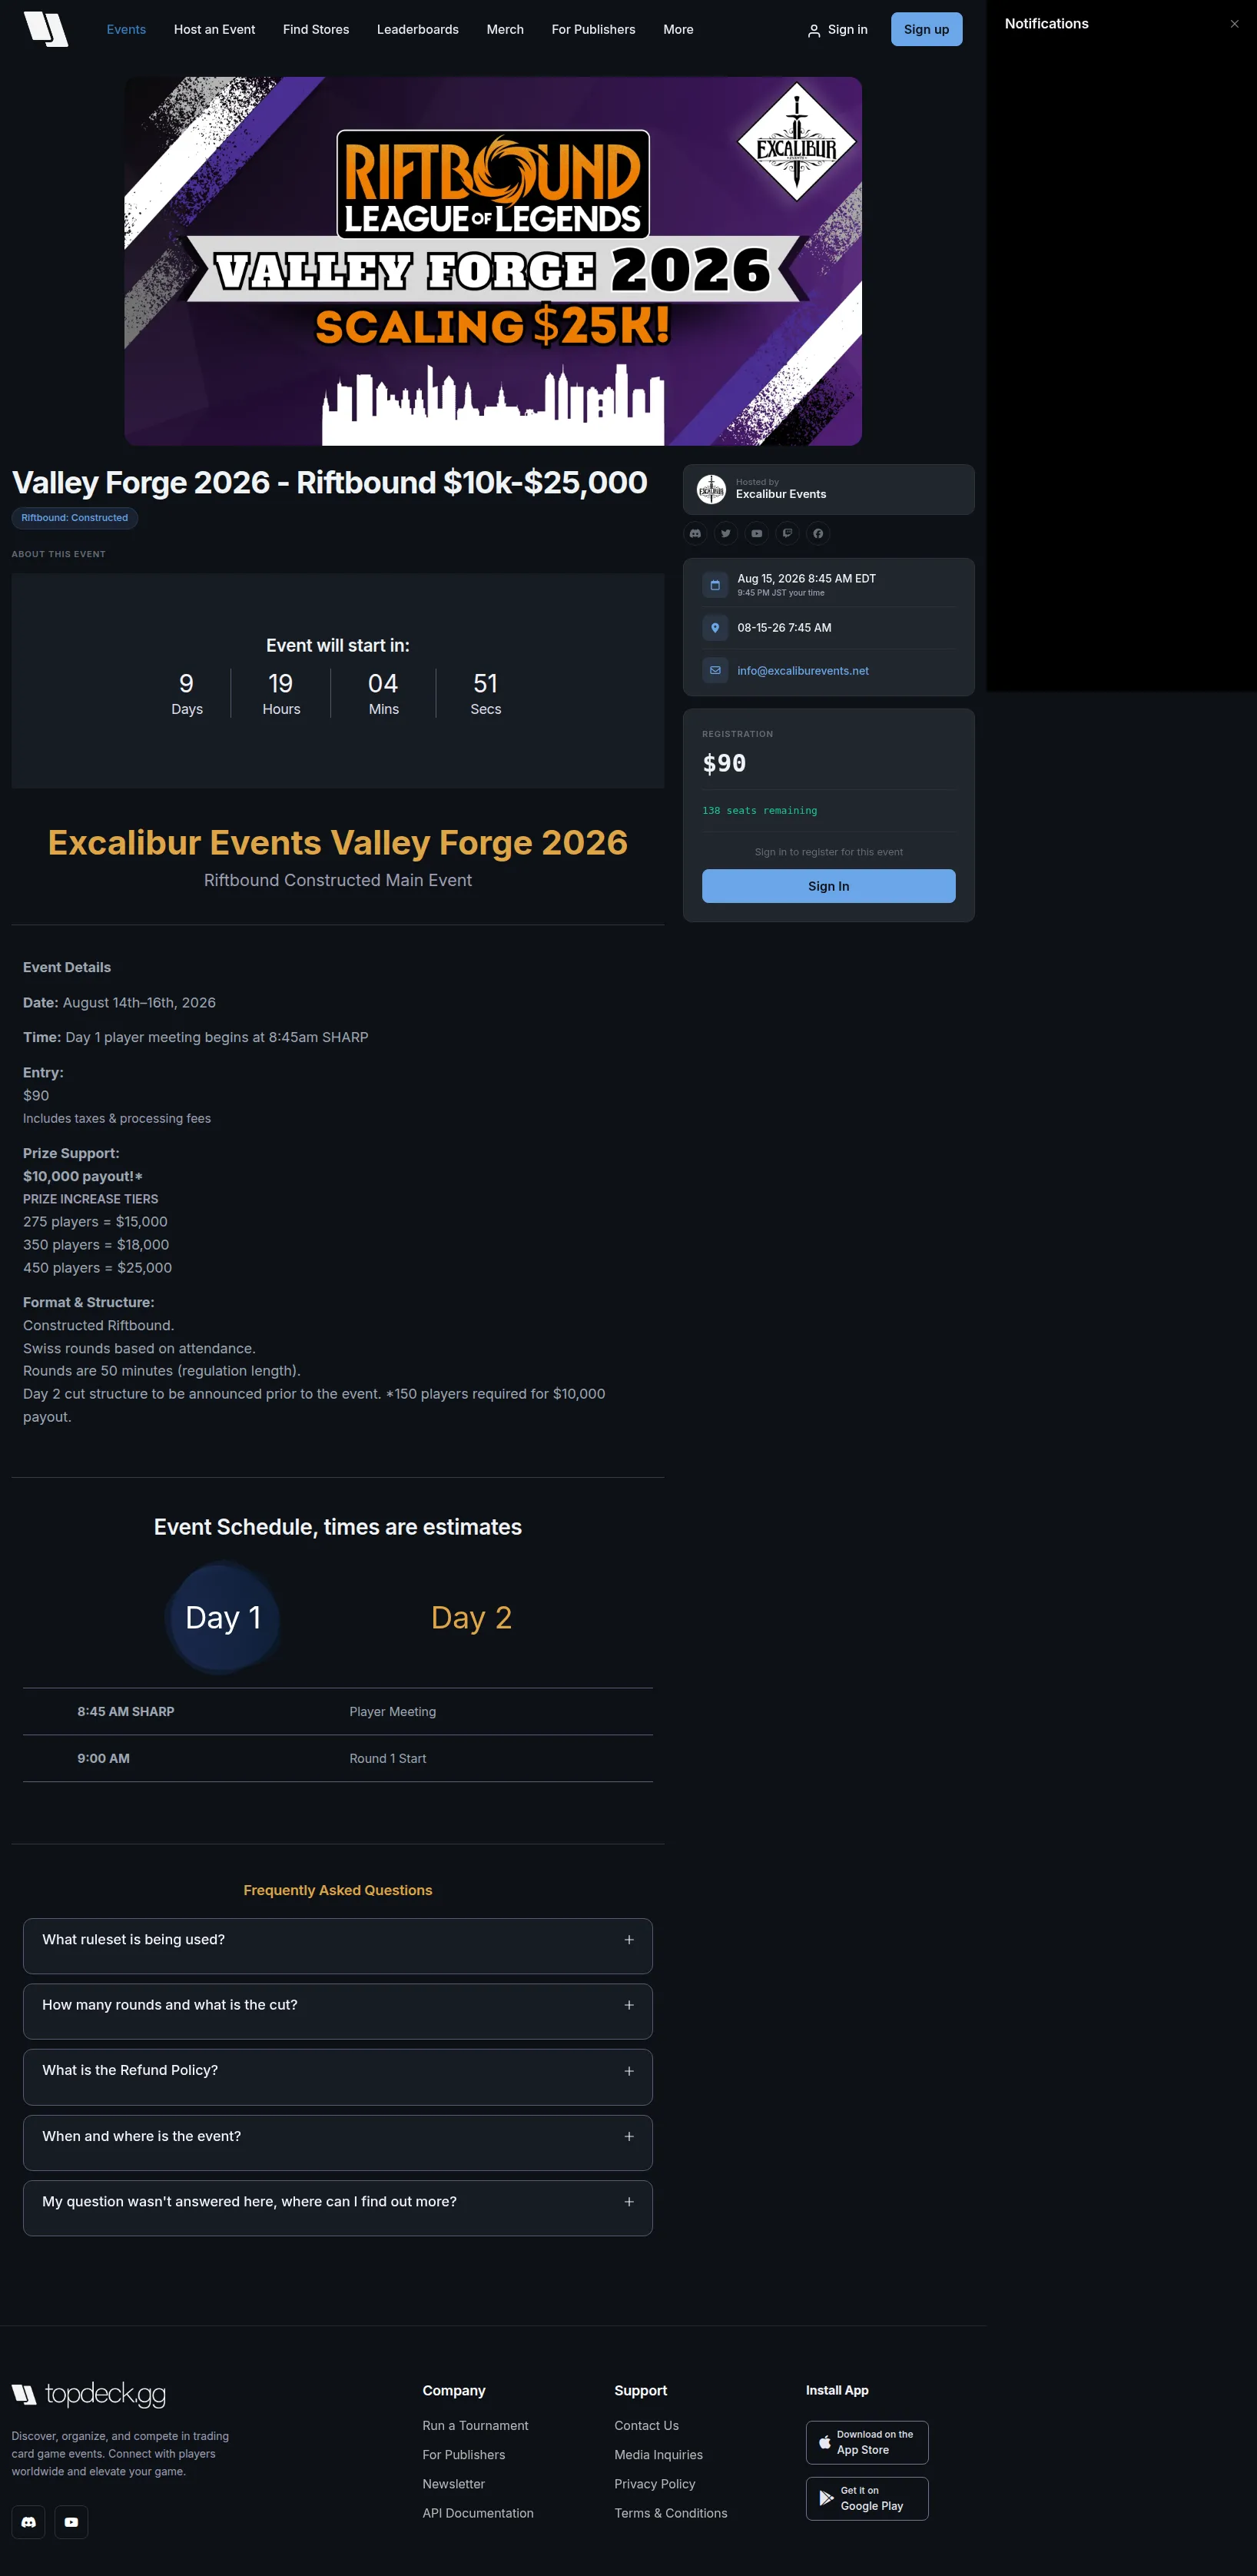This screenshot has width=1257, height=2576.
Task: Open the host's Twitch icon link
Action: click(787, 533)
